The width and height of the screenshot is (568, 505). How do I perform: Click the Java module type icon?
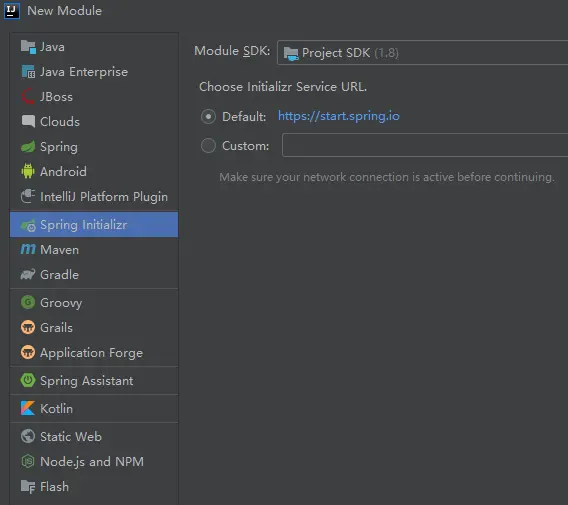28,47
